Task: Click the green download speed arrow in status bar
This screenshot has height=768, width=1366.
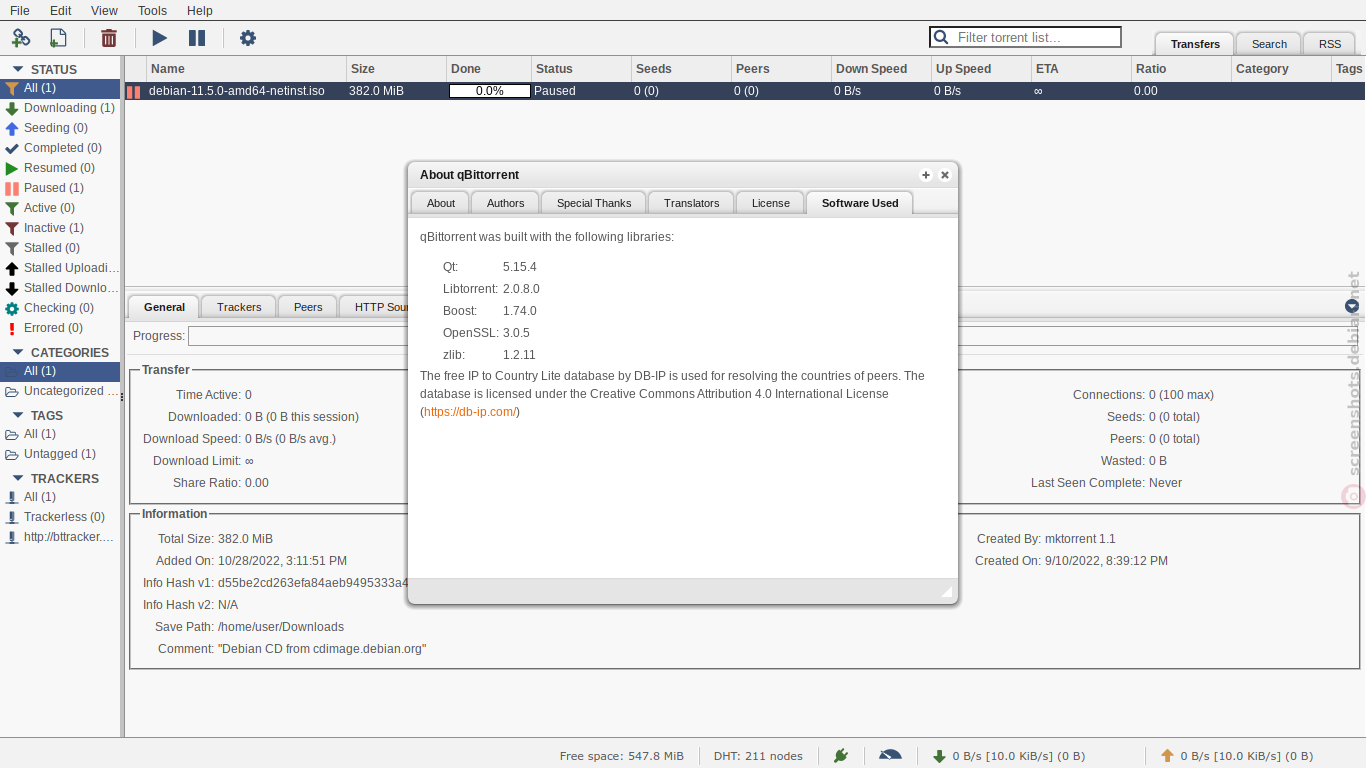Action: pos(939,756)
